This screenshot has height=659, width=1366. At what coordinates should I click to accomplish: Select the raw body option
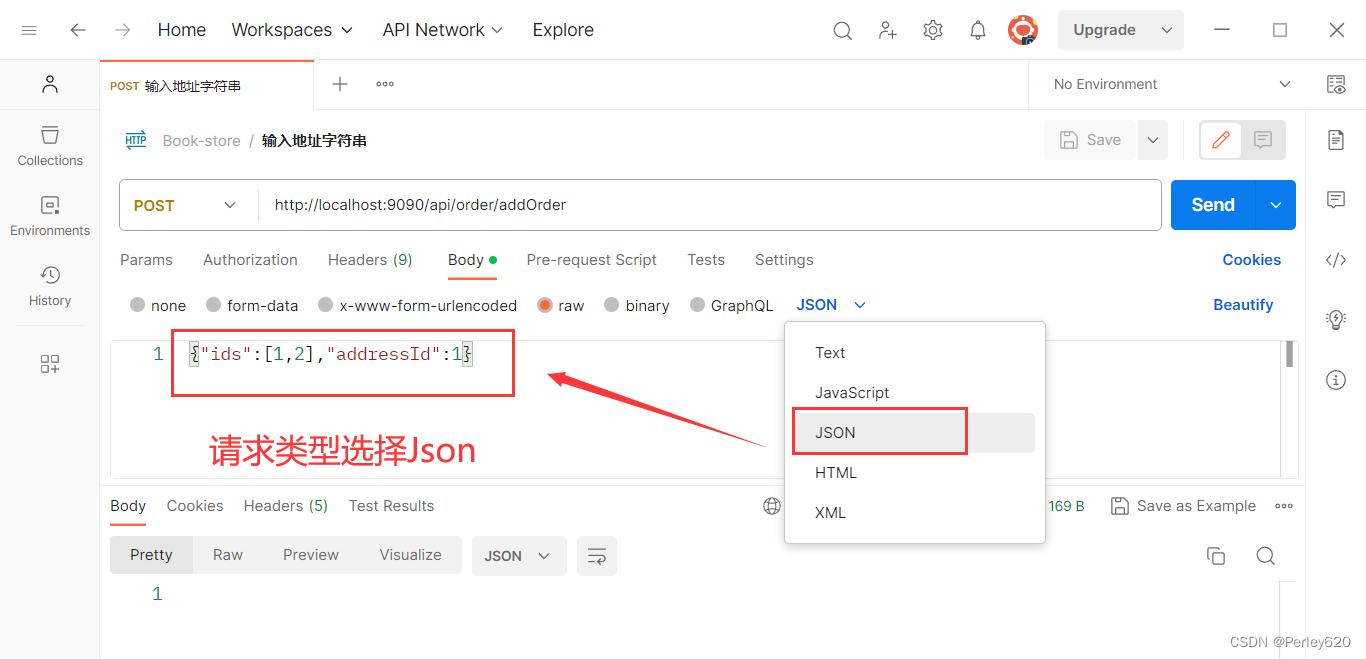pos(560,305)
